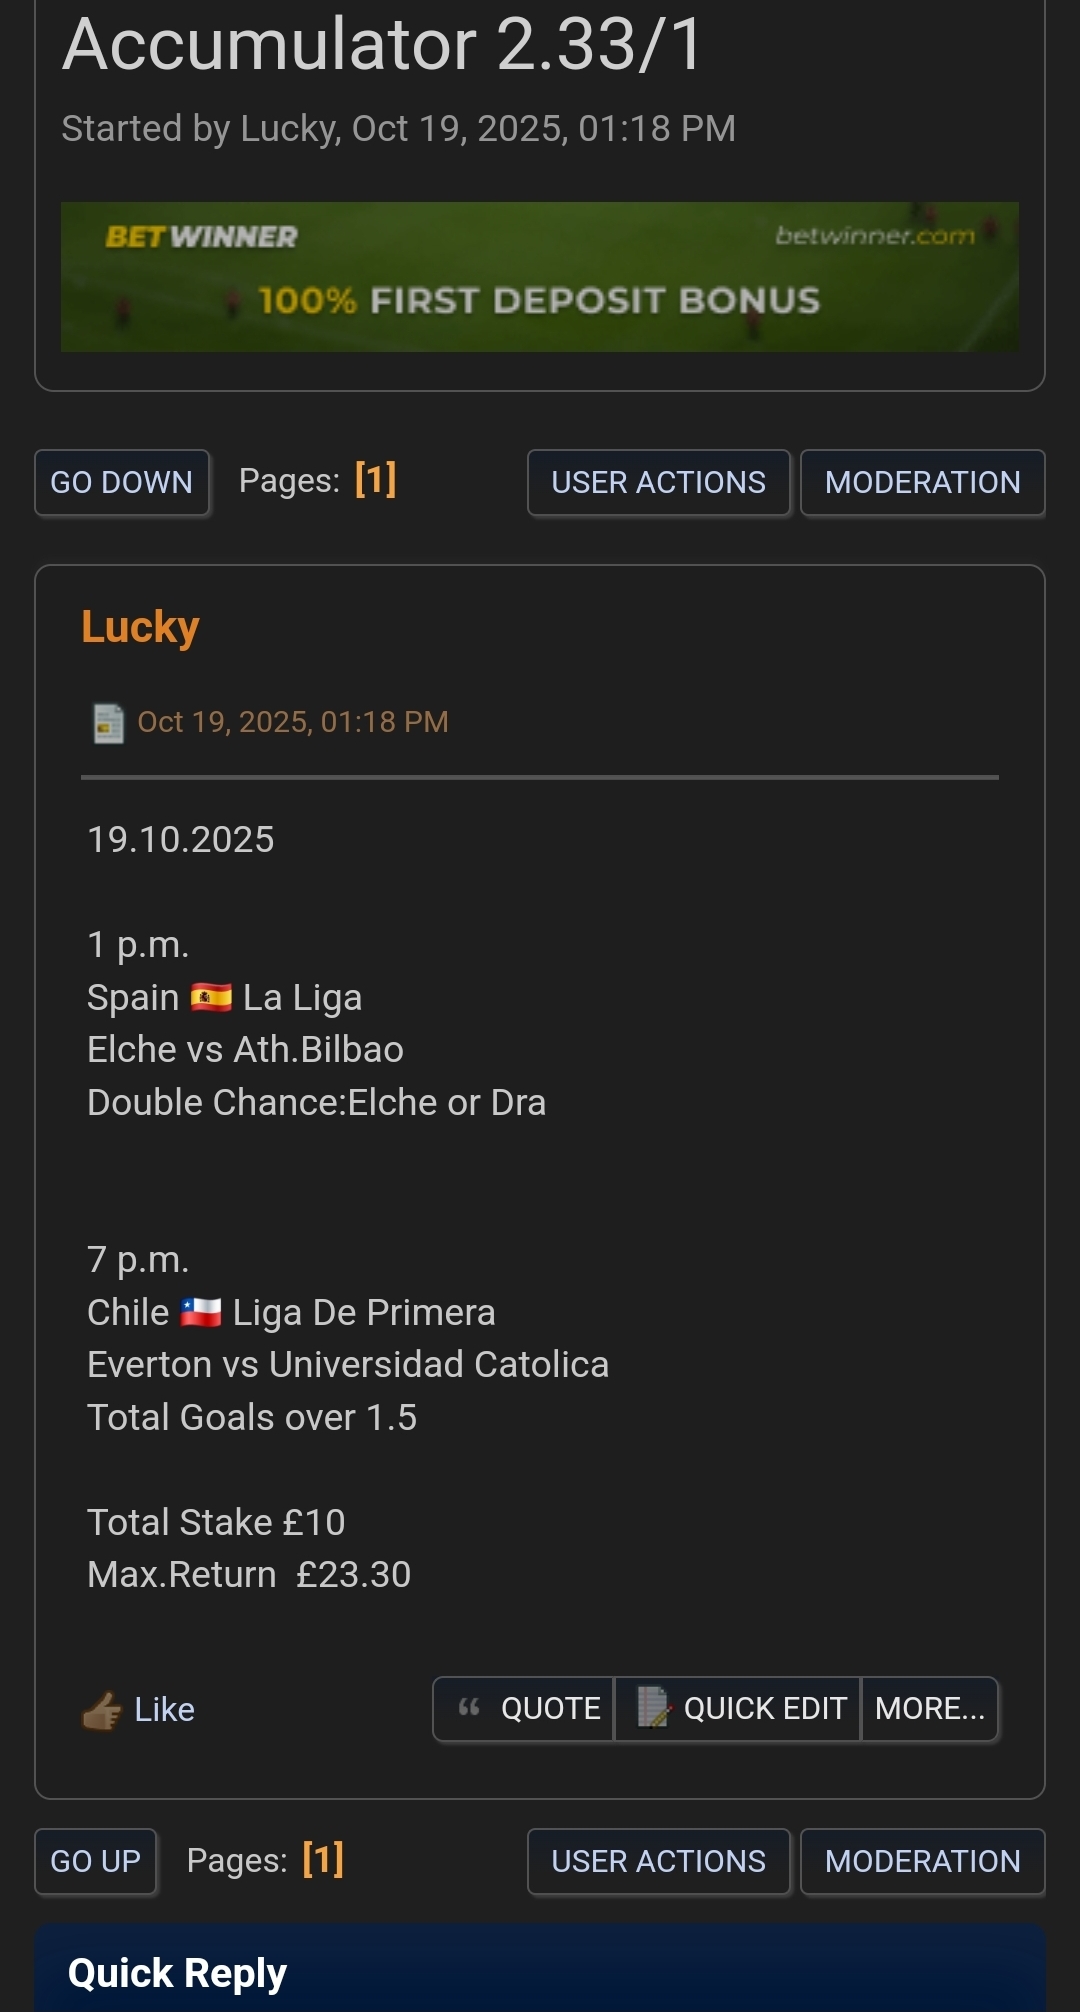Click the thumbs-up Like icon
This screenshot has height=2012, width=1080.
point(102,1710)
